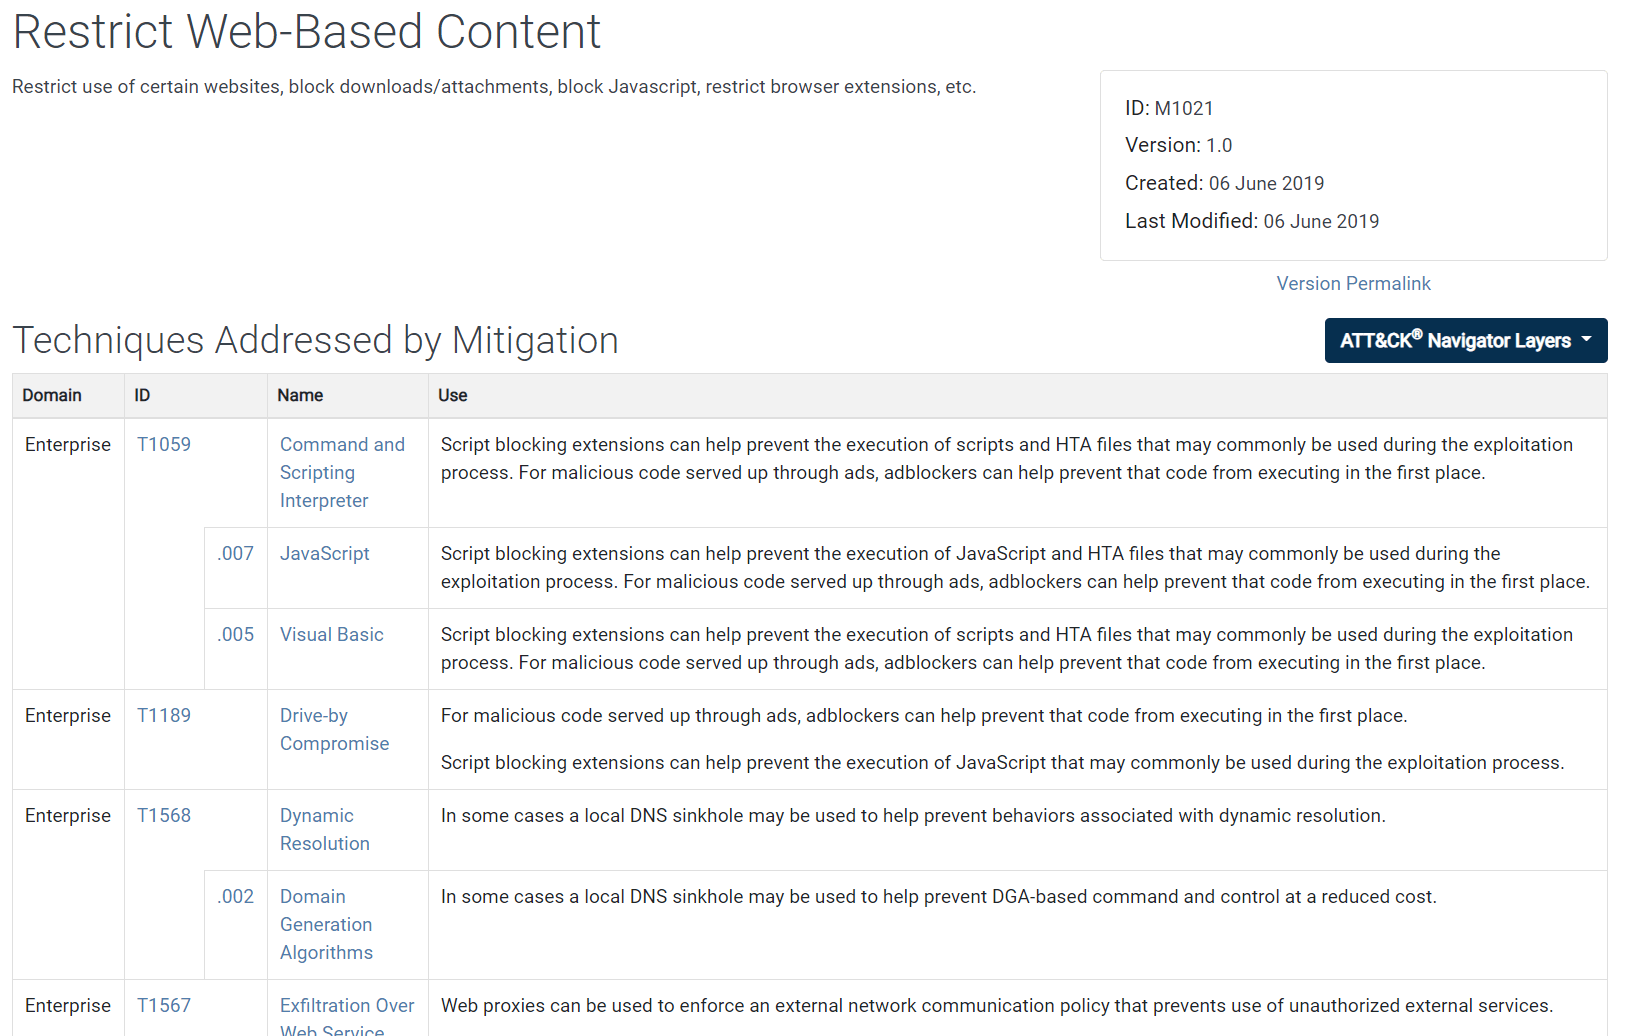1625x1036 pixels.
Task: Open technique ID T1568 link
Action: 164,816
